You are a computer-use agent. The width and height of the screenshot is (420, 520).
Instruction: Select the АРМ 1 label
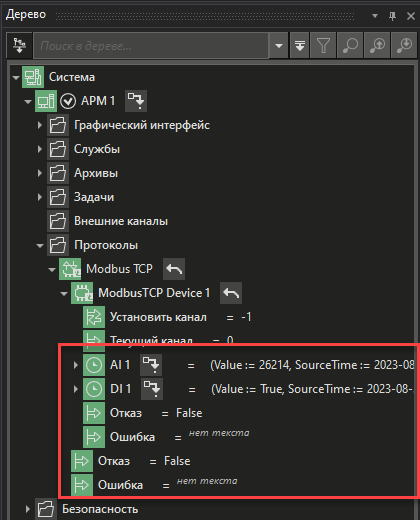(x=98, y=101)
